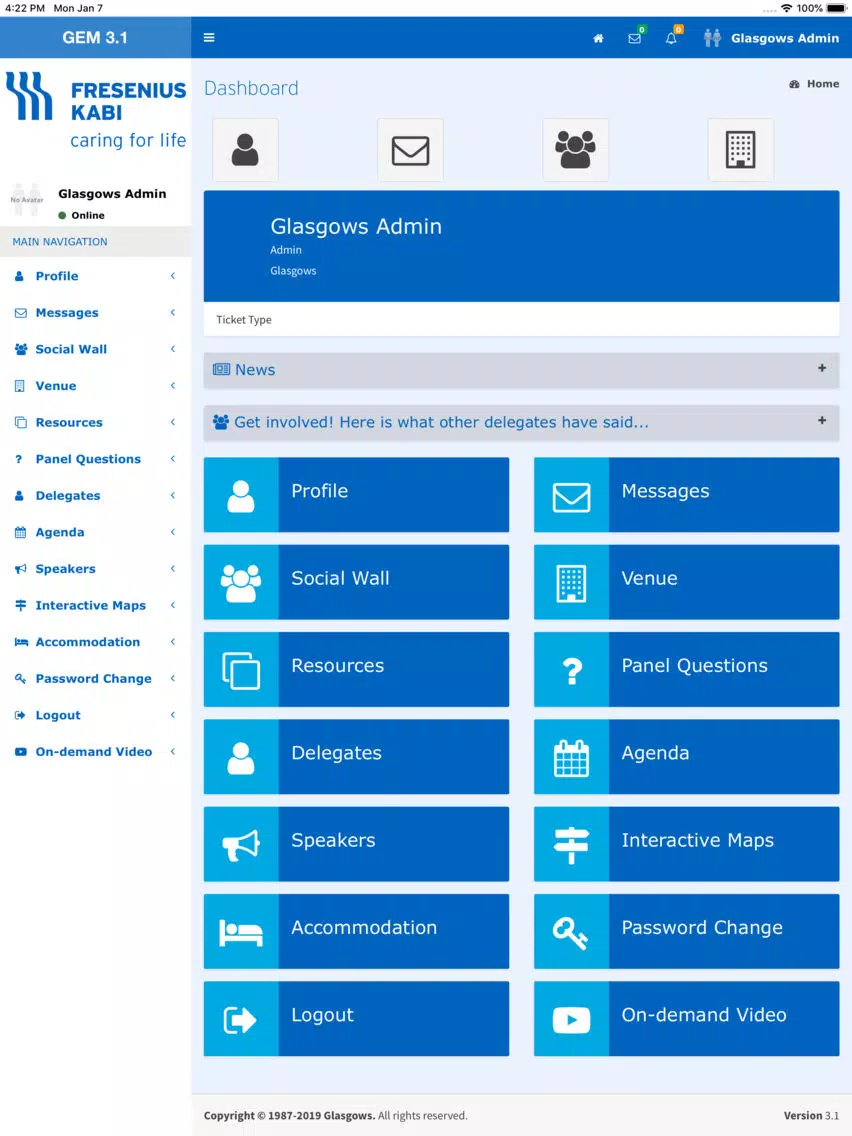This screenshot has width=852, height=1136.
Task: Open the Social Wall tile
Action: pyautogui.click(x=356, y=582)
